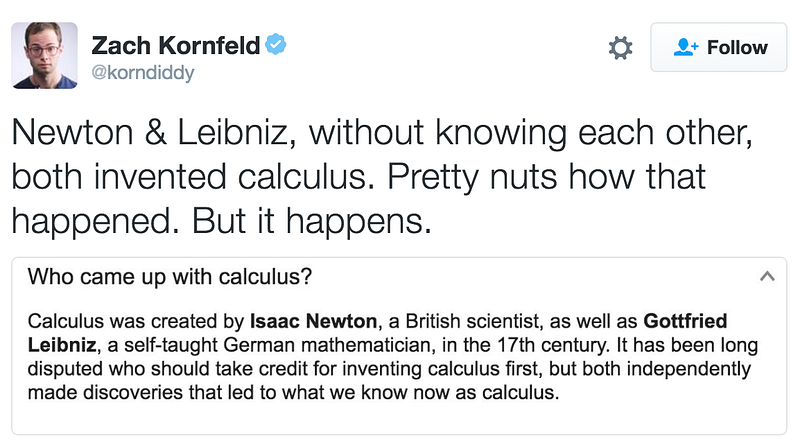The width and height of the screenshot is (800, 448).
Task: Open the gear settings icon
Action: point(620,48)
